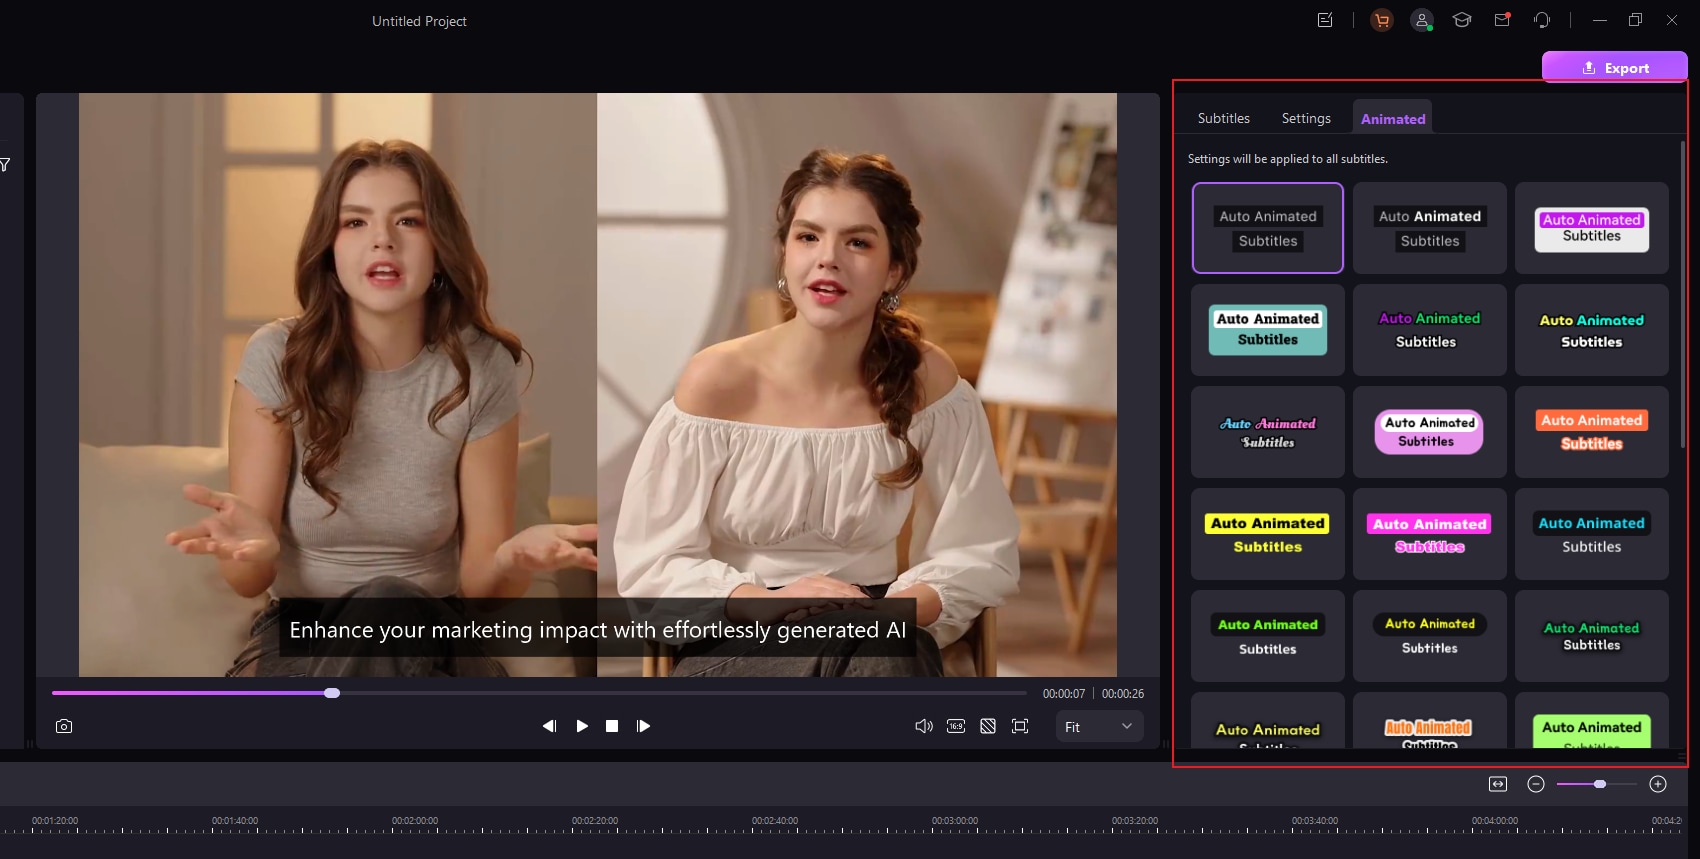Open the headset customer support icon
This screenshot has width=1700, height=859.
click(1542, 20)
